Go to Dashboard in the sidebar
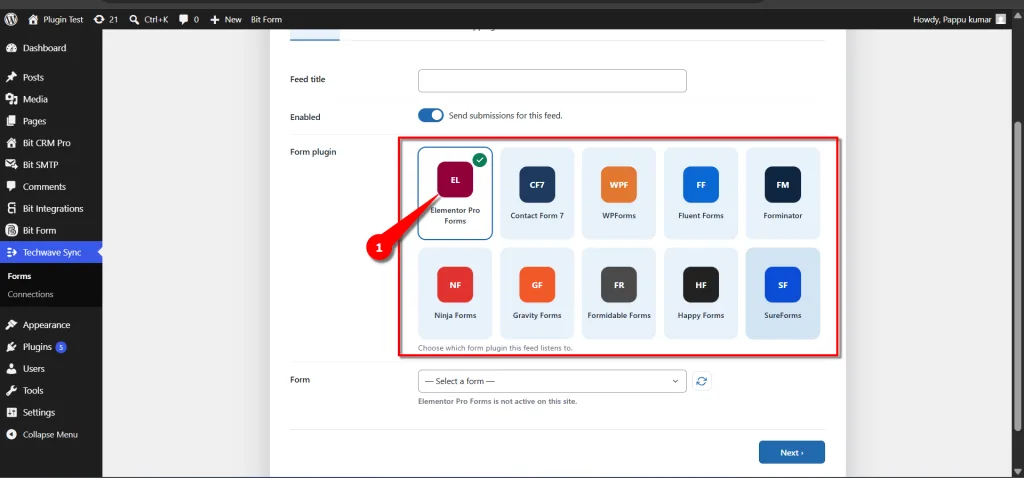 (51, 48)
